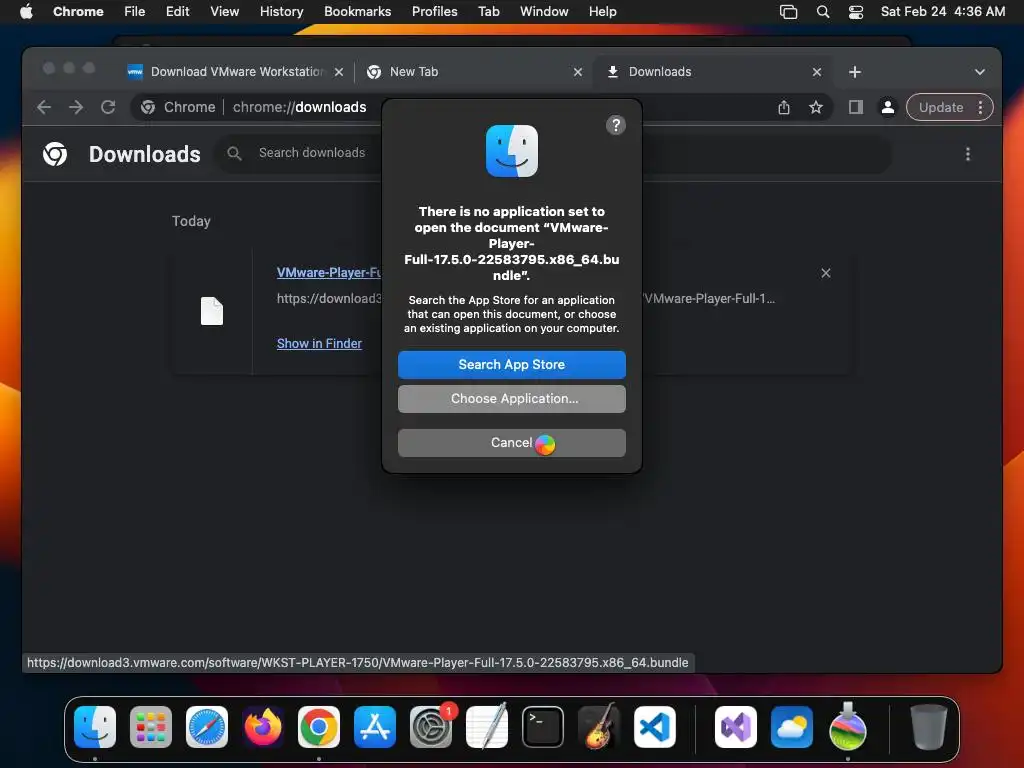
Task: Open the Help menu
Action: 602,12
